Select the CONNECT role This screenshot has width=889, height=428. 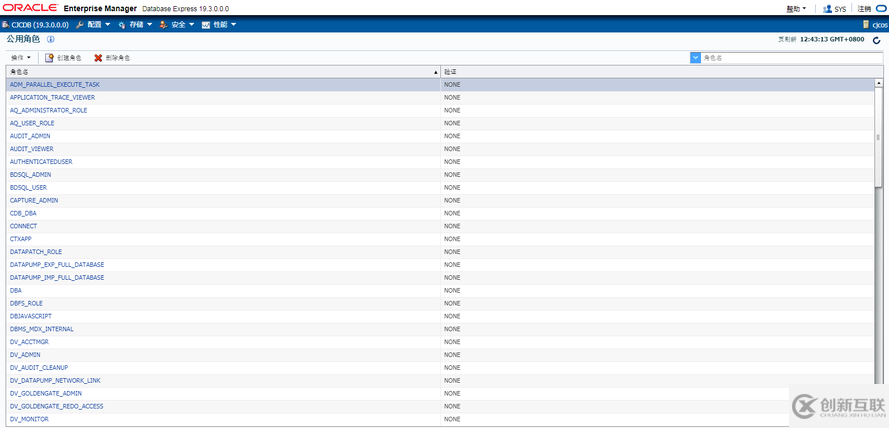pyautogui.click(x=23, y=226)
